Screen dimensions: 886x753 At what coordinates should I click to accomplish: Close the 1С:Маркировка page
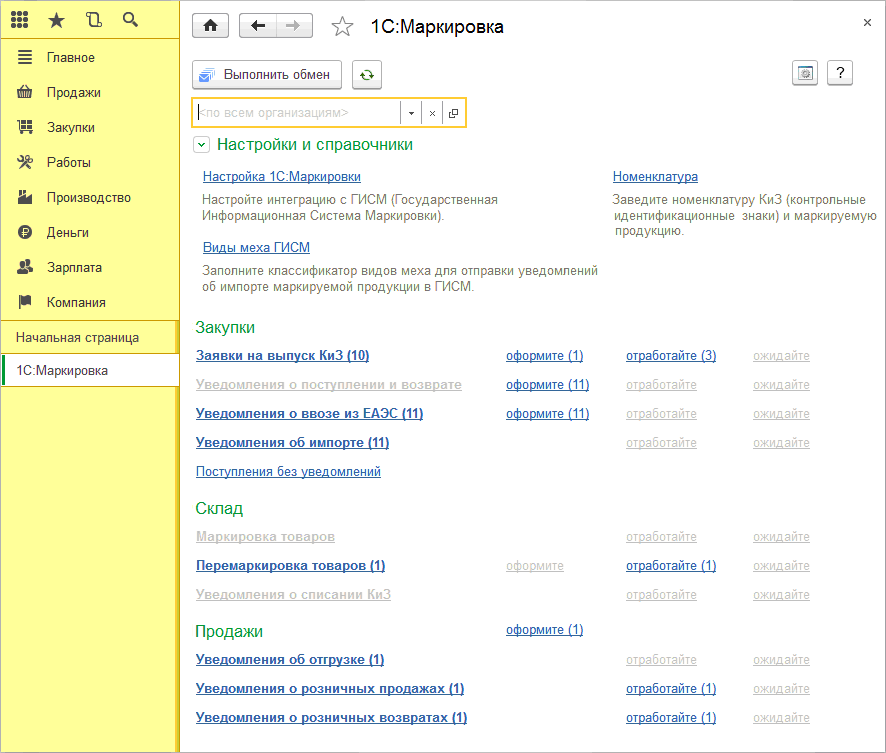tap(867, 23)
